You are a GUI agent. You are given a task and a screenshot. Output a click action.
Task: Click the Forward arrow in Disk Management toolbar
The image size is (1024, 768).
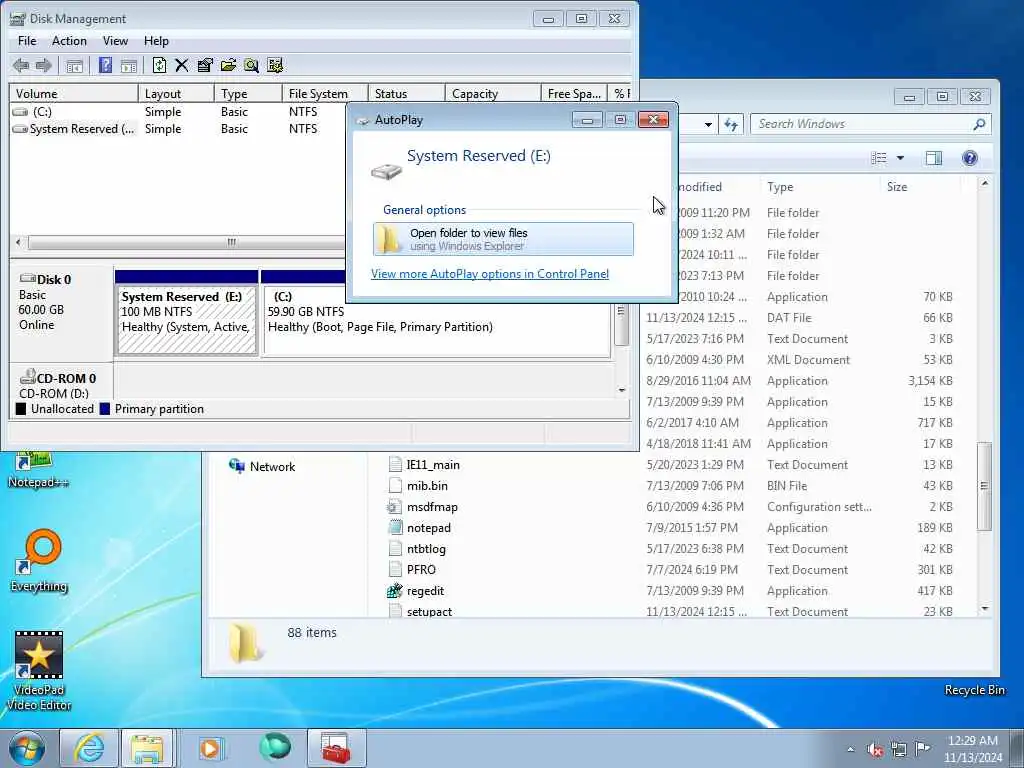pyautogui.click(x=44, y=65)
